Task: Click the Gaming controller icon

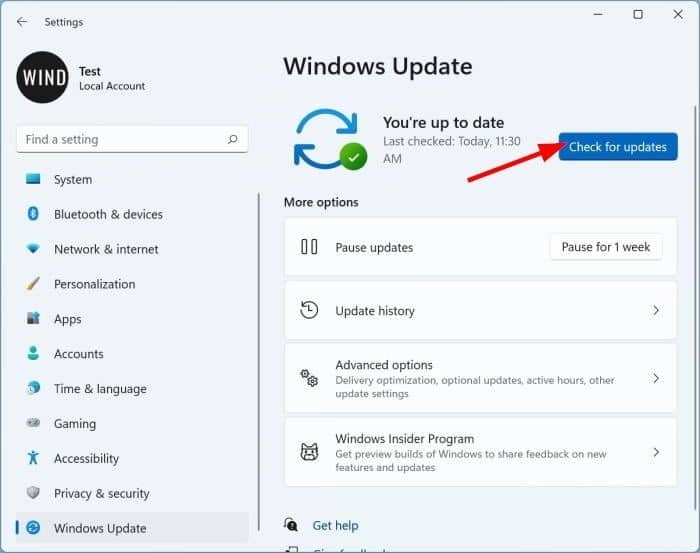Action: 33,423
